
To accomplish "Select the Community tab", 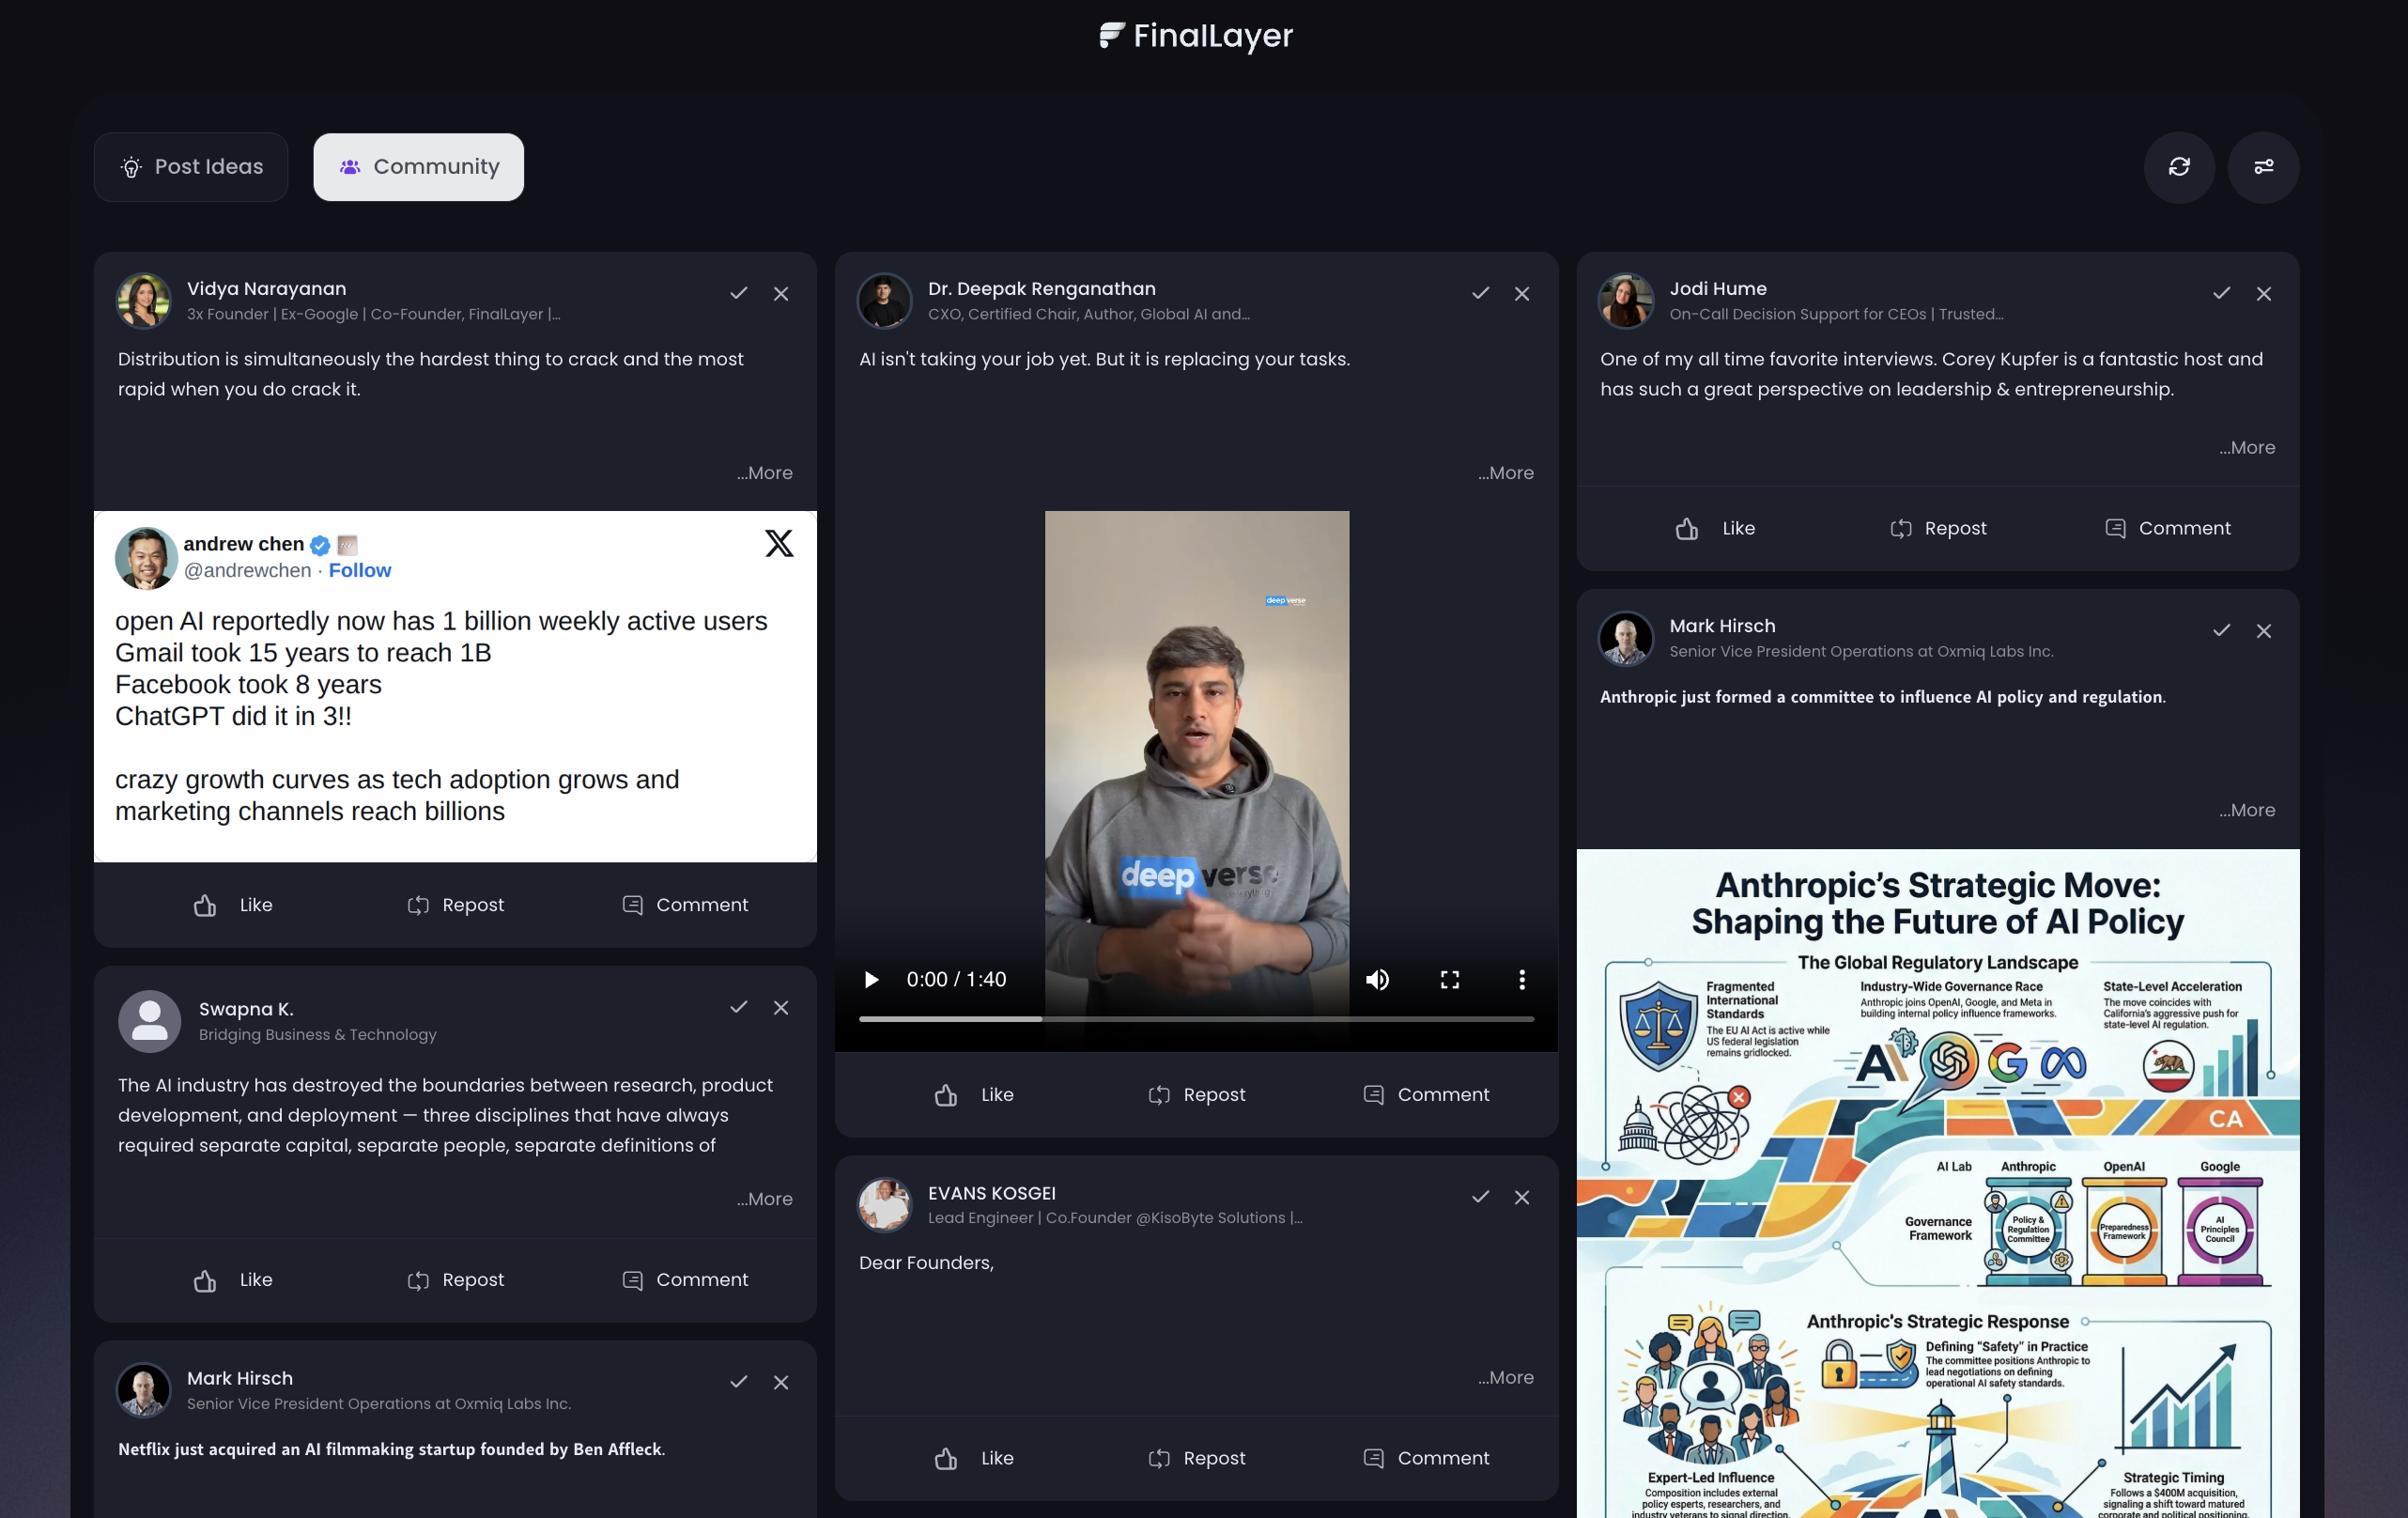I will tap(418, 166).
